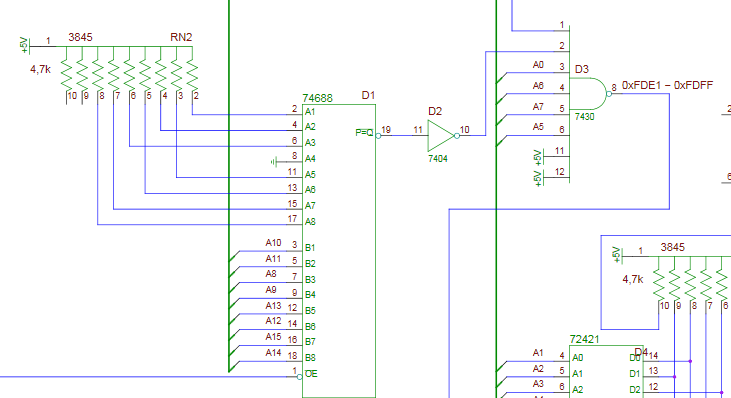This screenshot has height=398, width=731.
Task: Click the ground symbol at pin A4
Action: (274, 162)
